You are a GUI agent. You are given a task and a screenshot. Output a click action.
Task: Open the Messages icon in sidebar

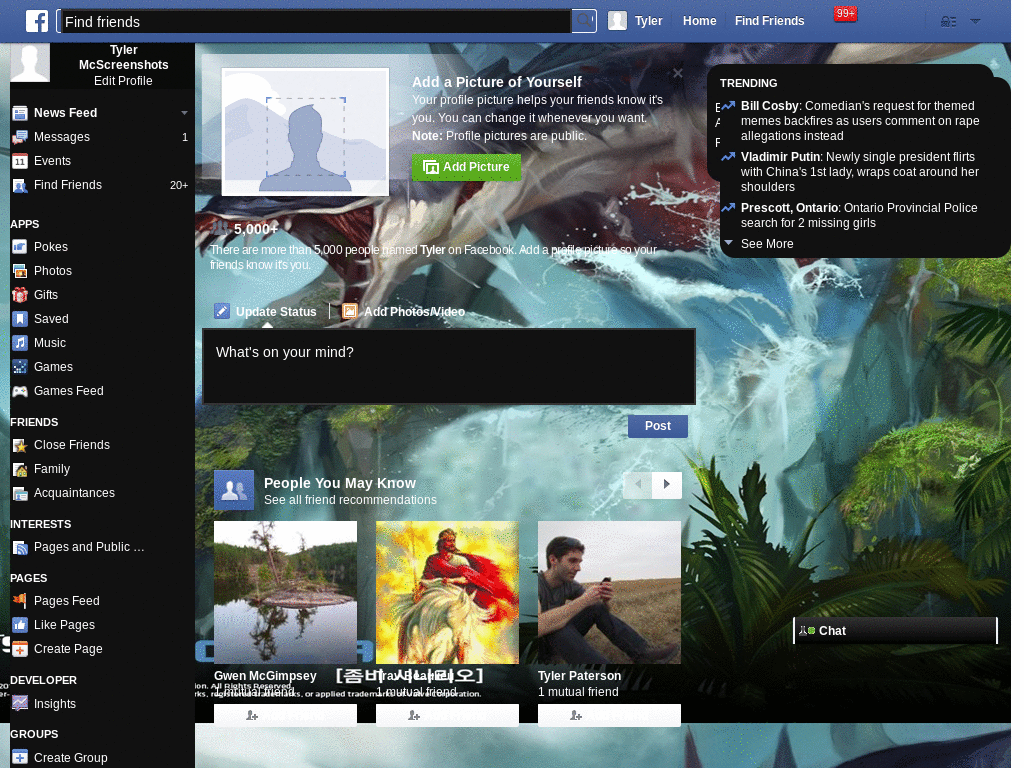(20, 137)
